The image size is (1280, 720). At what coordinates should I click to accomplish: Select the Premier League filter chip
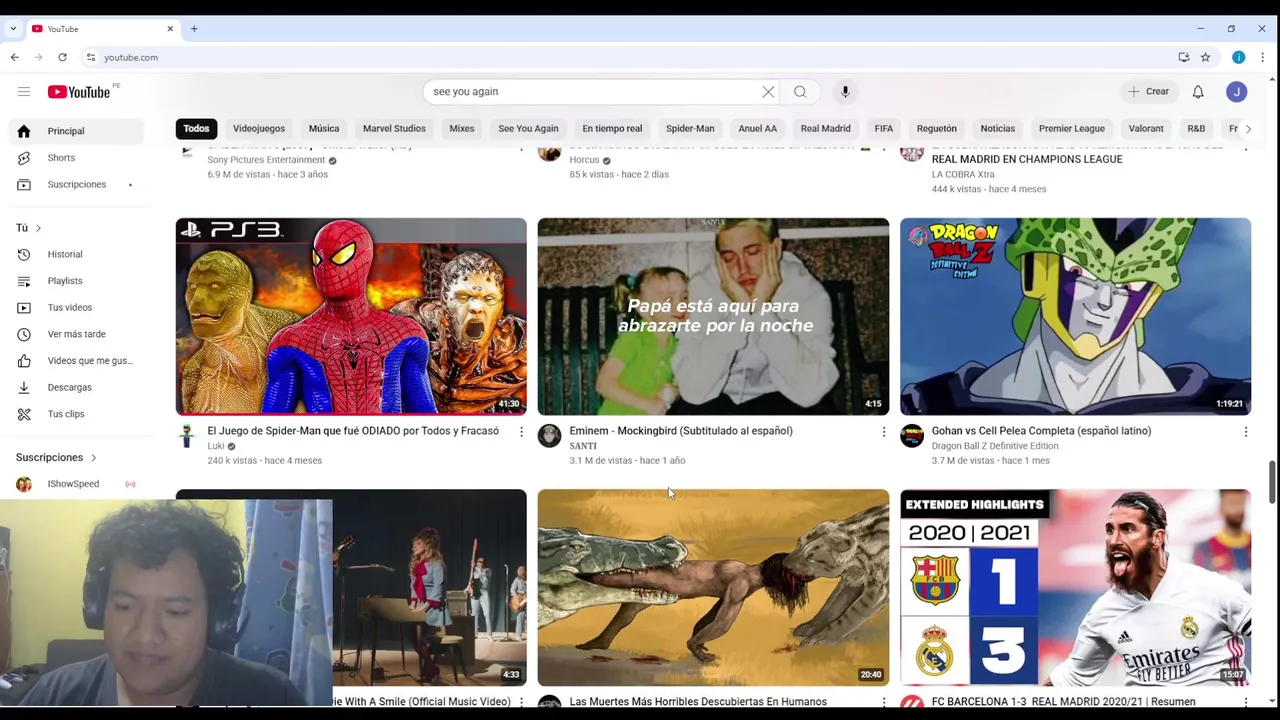pyautogui.click(x=1072, y=129)
